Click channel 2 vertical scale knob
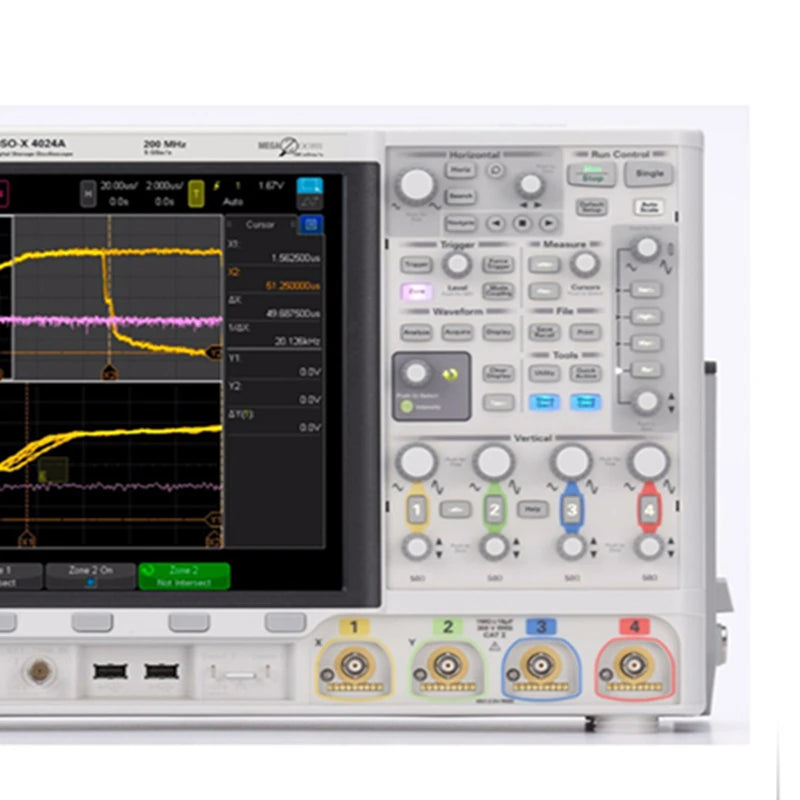 tap(494, 462)
